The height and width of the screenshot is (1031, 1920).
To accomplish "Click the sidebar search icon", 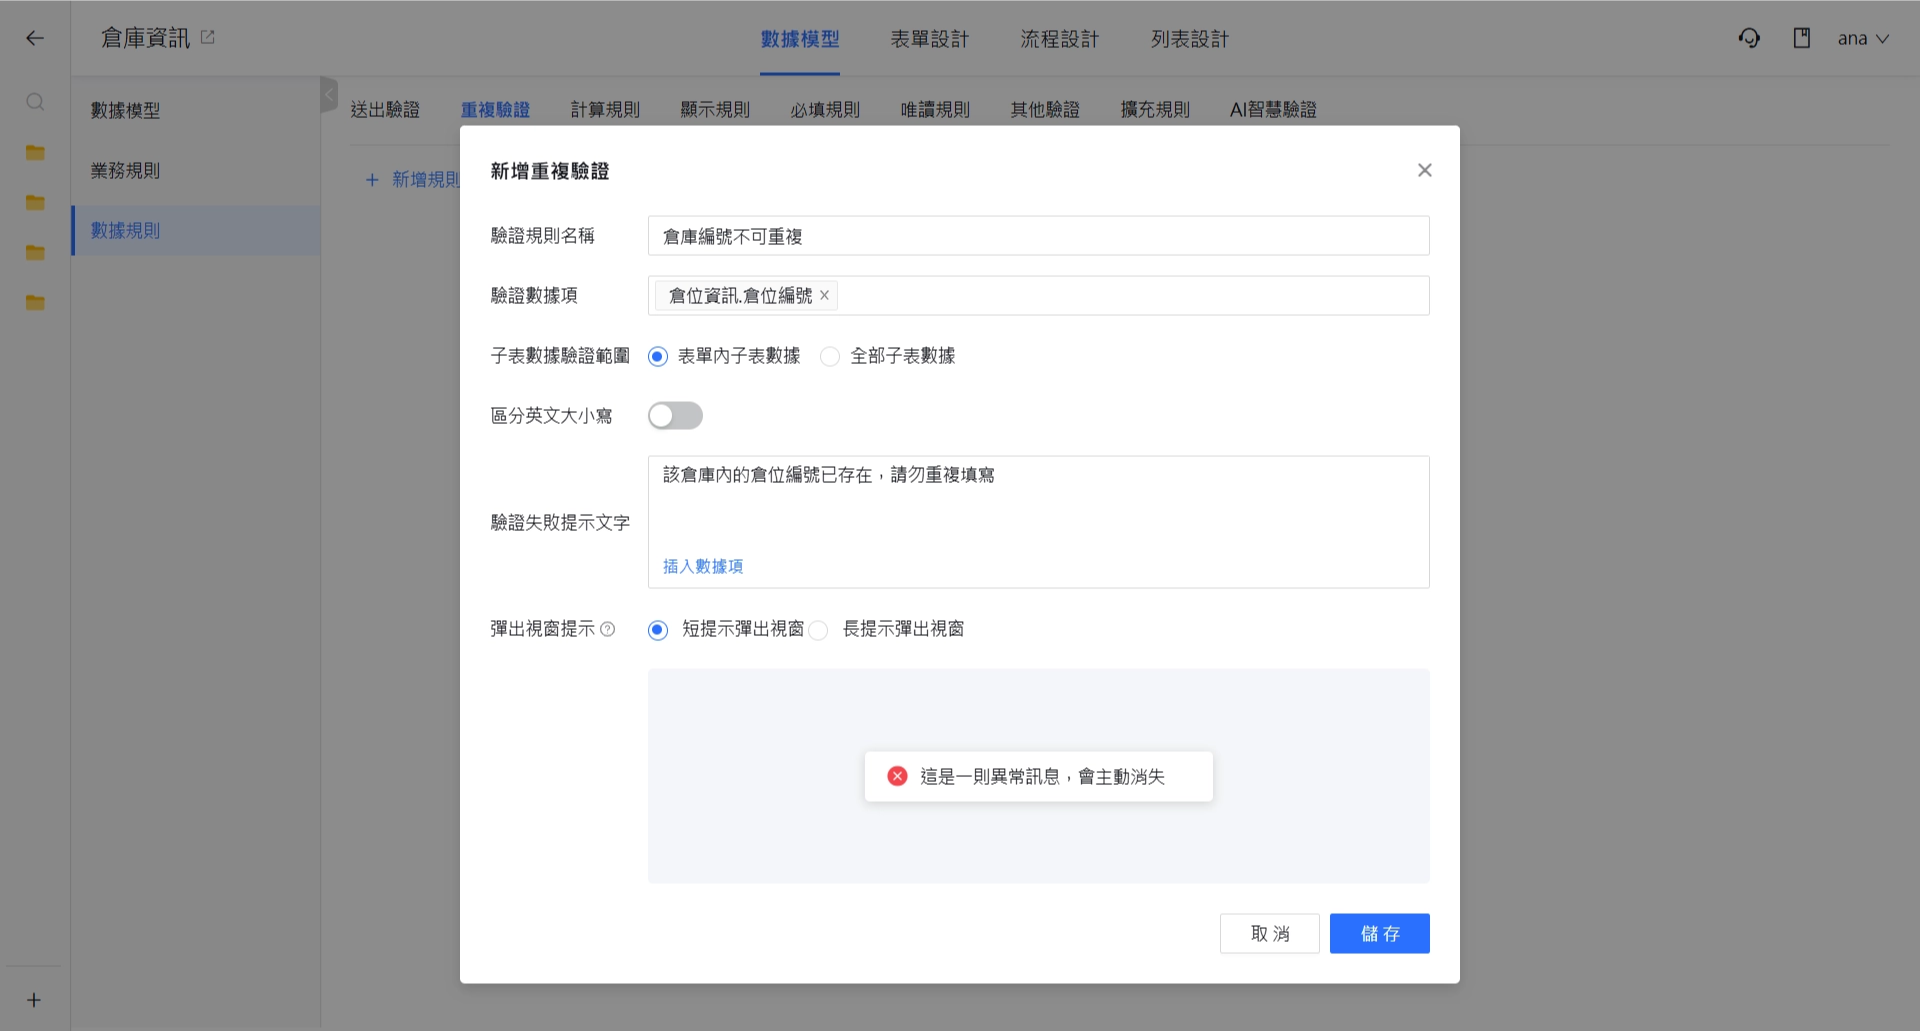I will coord(35,102).
